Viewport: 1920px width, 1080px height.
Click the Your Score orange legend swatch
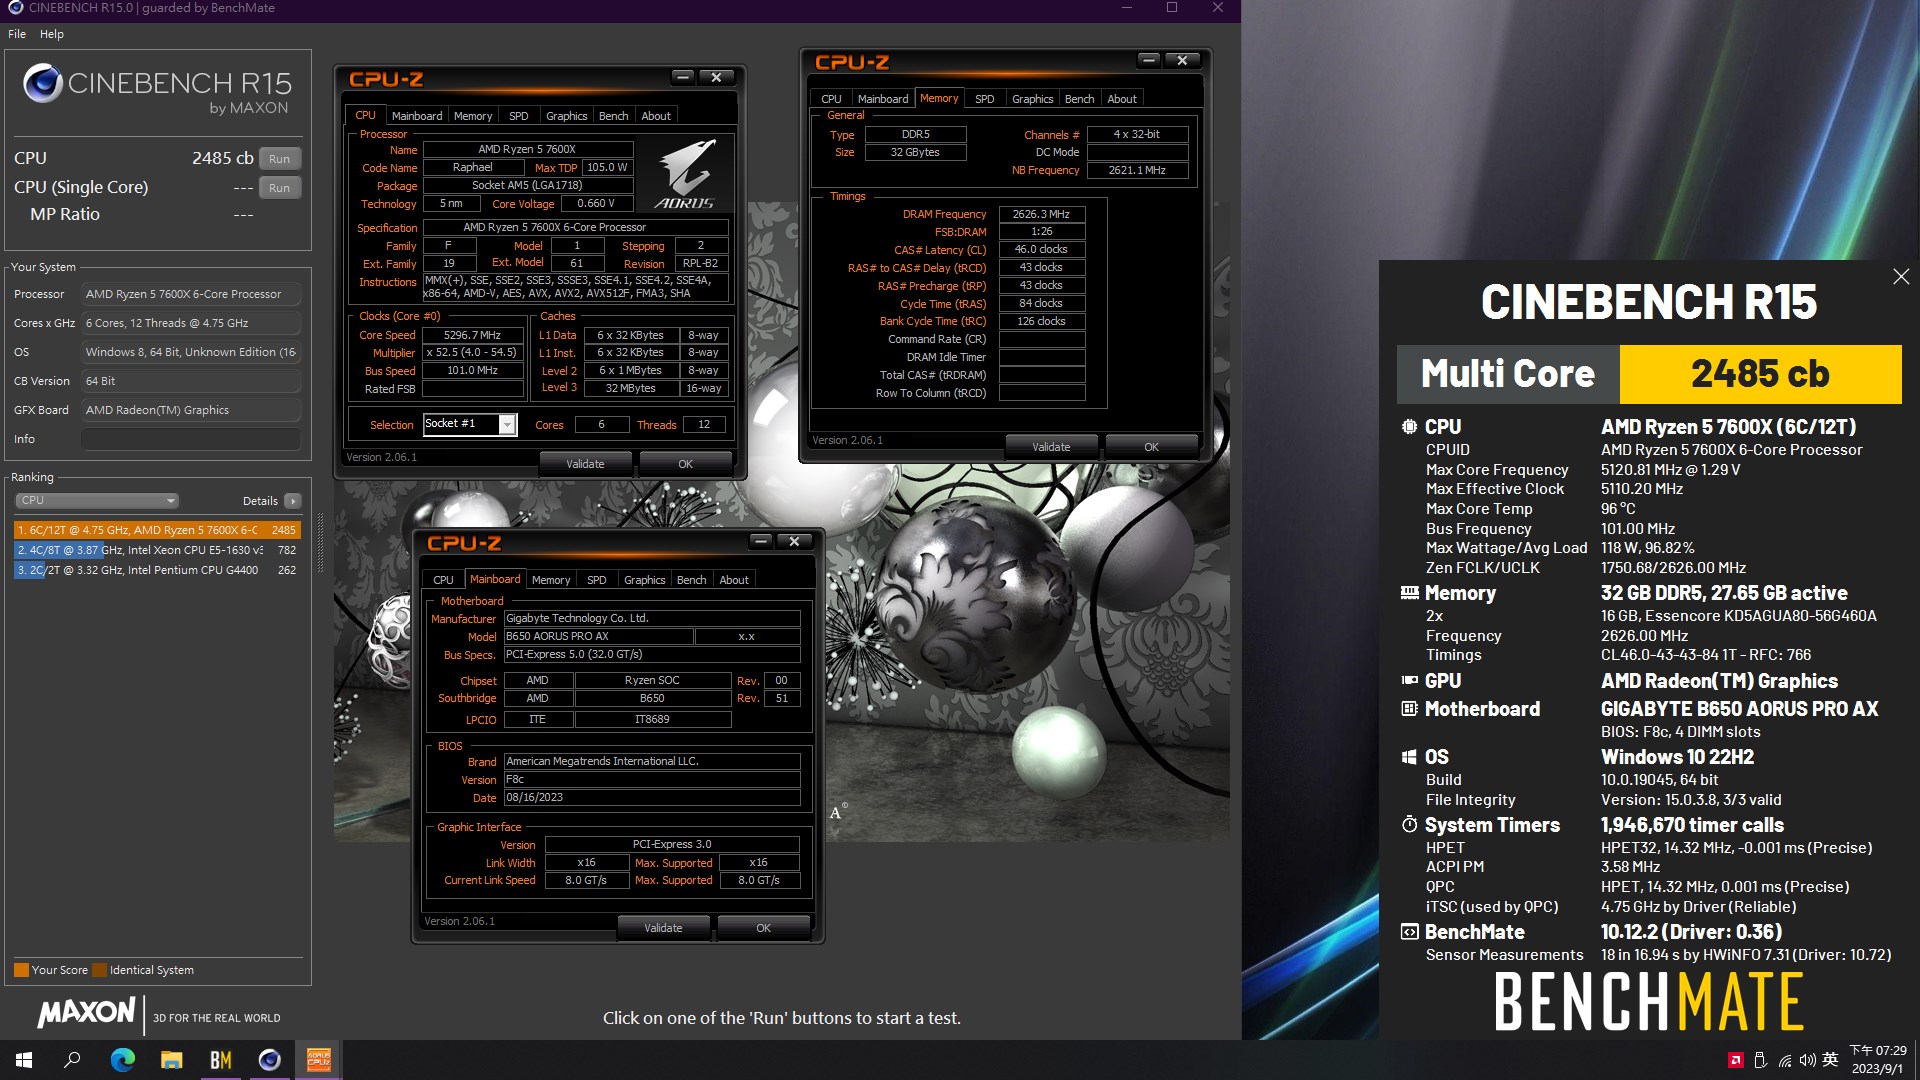pyautogui.click(x=21, y=970)
